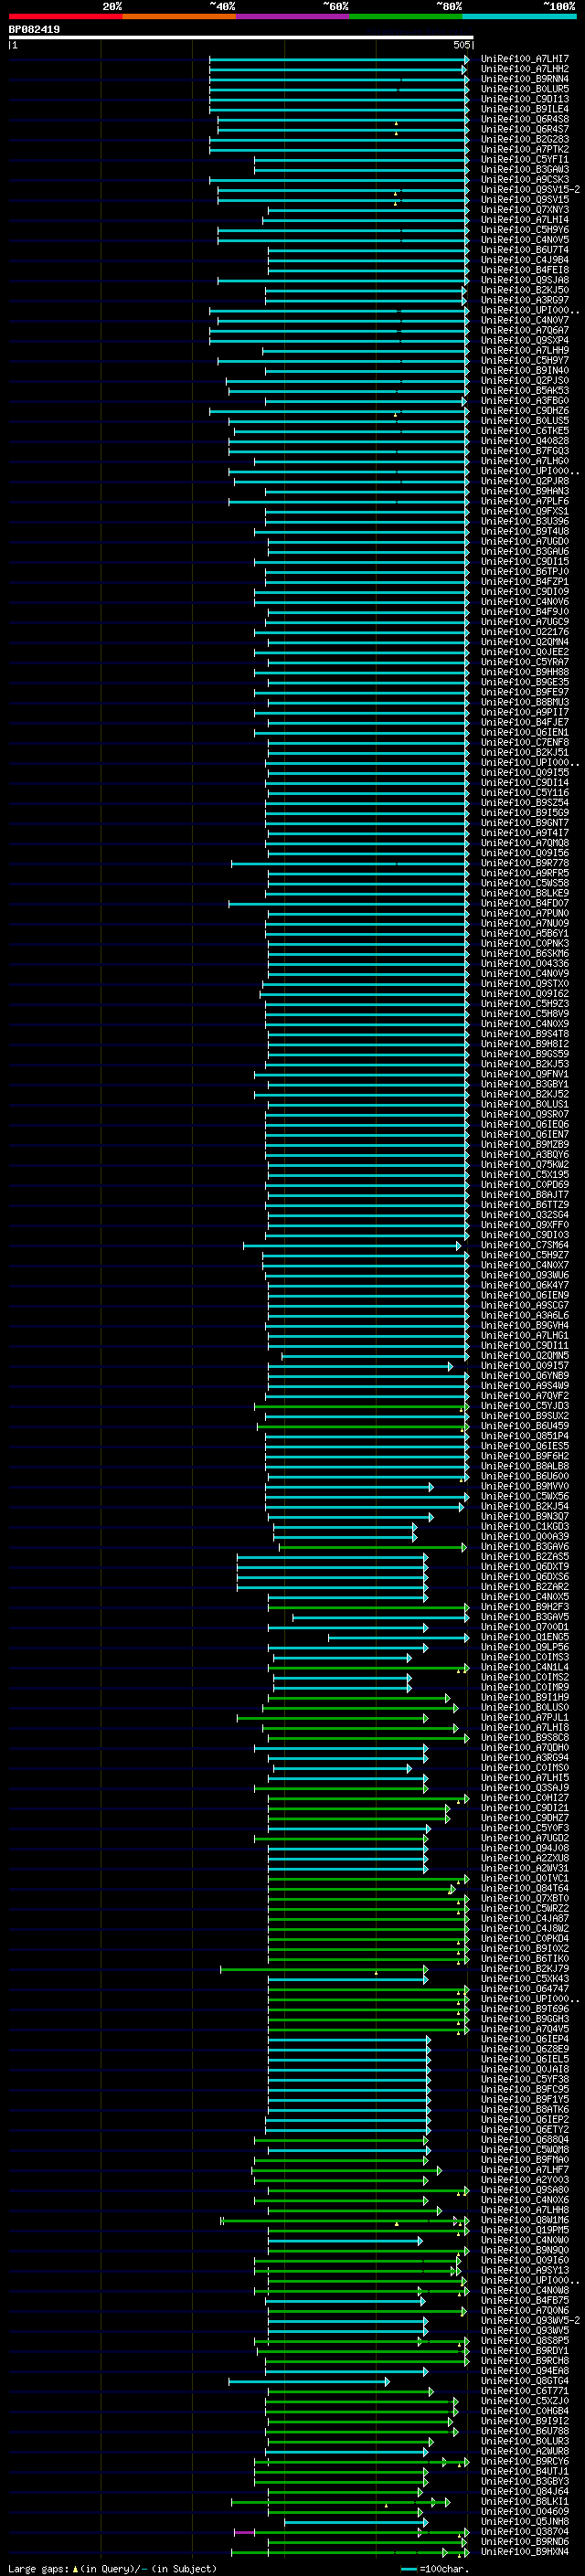The image size is (585, 2576).
Task: Click the UniRef100_Q1EN65 entry
Action: tap(524, 1637)
